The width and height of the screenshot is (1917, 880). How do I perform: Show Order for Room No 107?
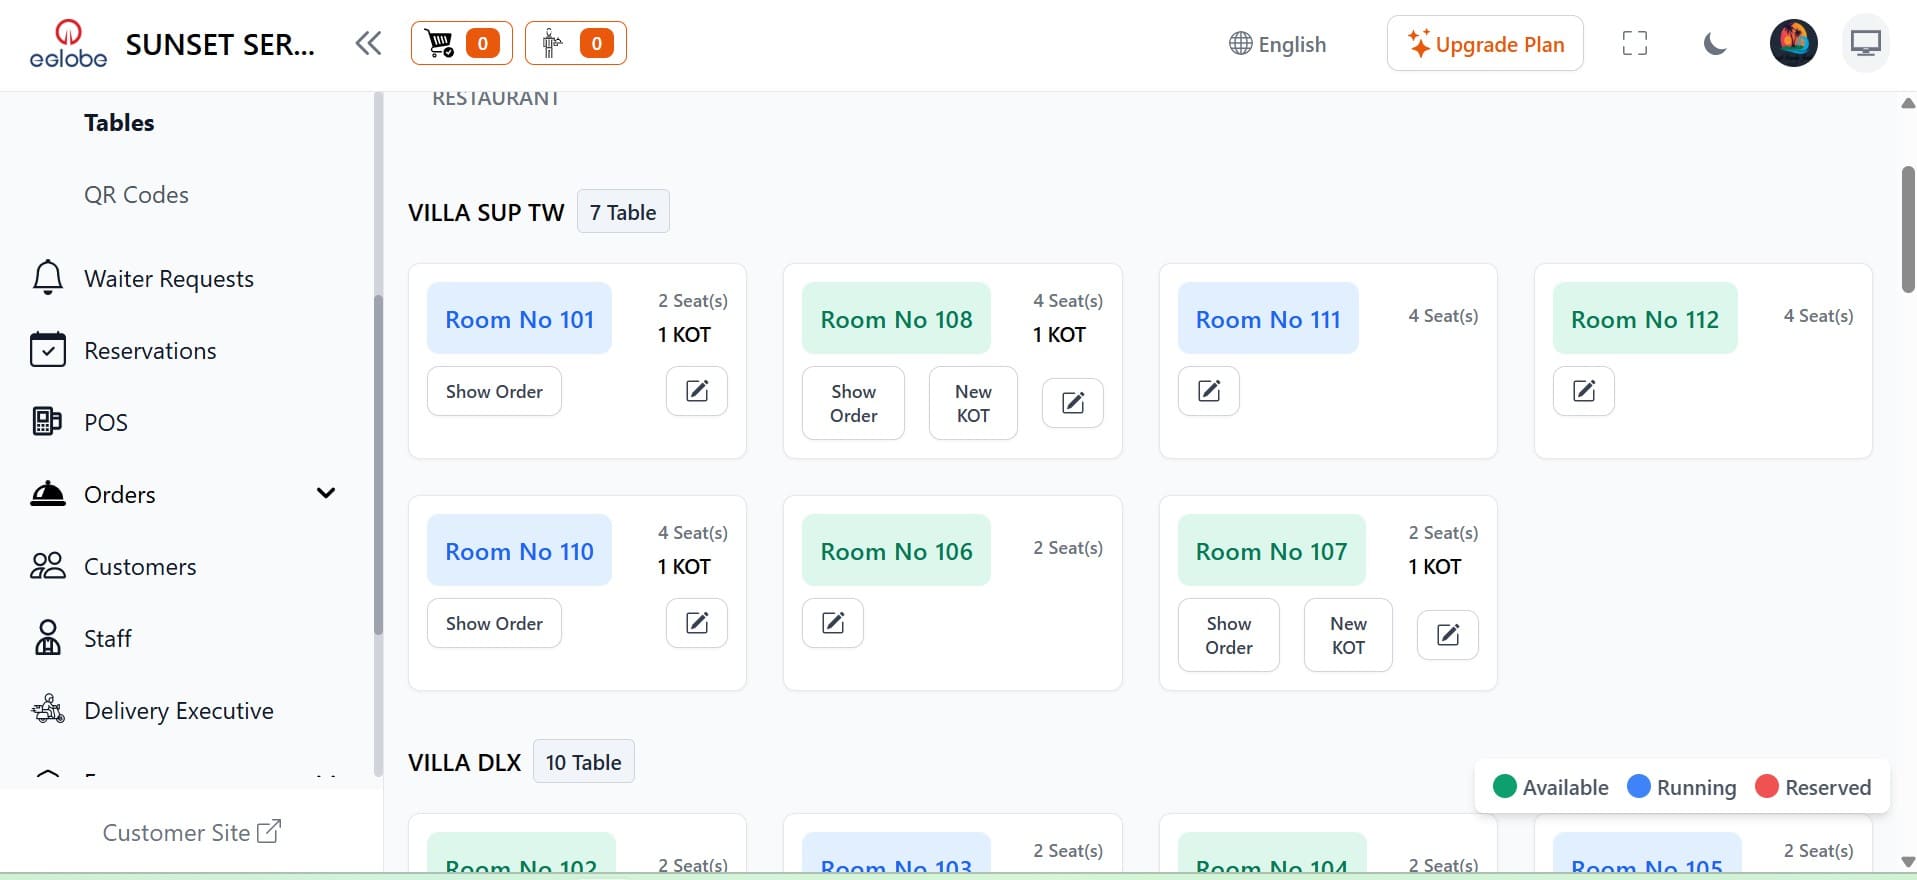[x=1229, y=635]
